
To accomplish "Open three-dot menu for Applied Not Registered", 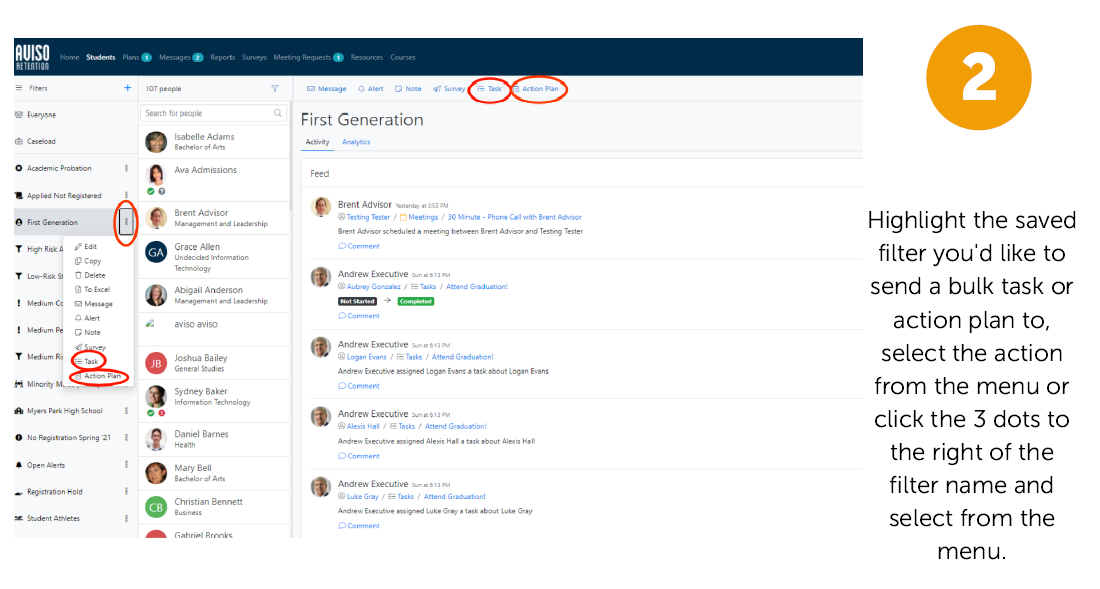I will 126,196.
